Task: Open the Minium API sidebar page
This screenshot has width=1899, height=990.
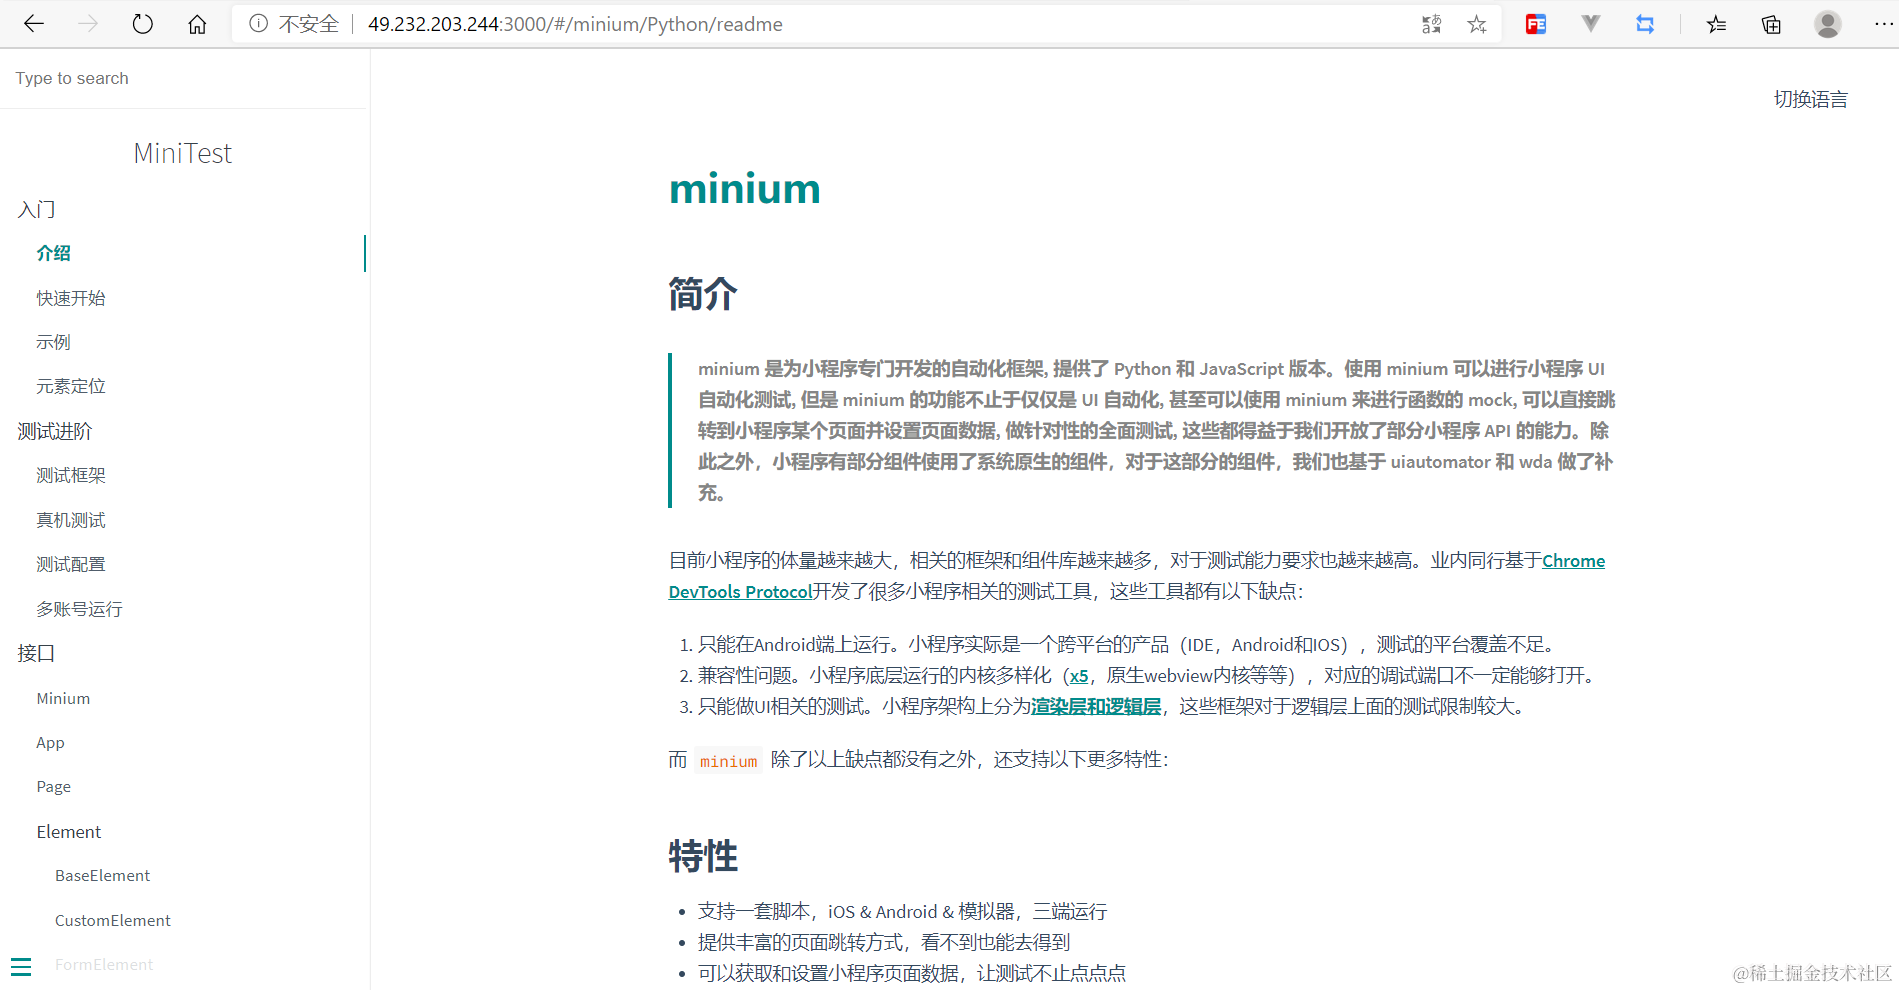Action: pyautogui.click(x=63, y=698)
